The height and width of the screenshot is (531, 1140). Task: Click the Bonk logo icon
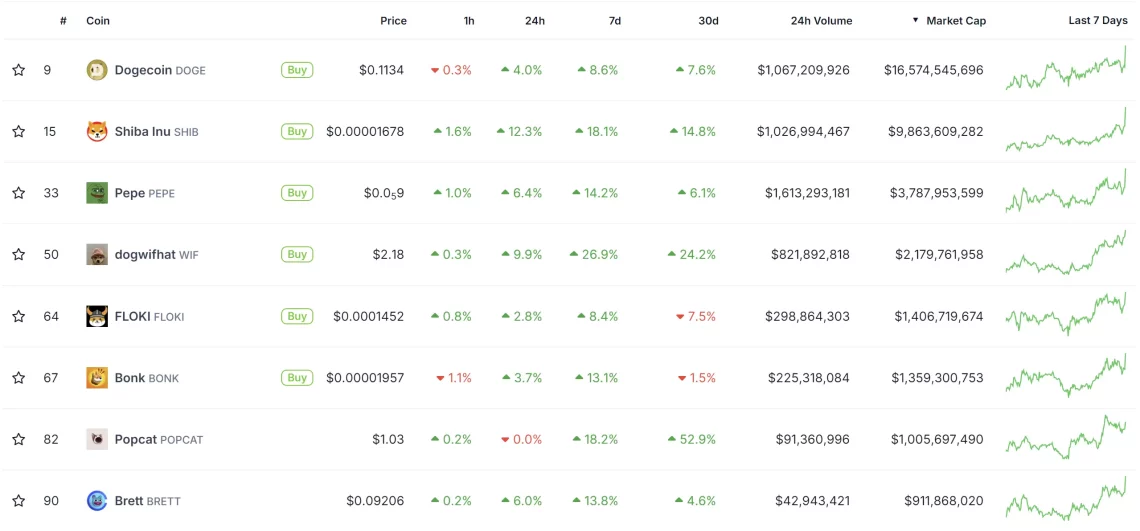tap(97, 378)
